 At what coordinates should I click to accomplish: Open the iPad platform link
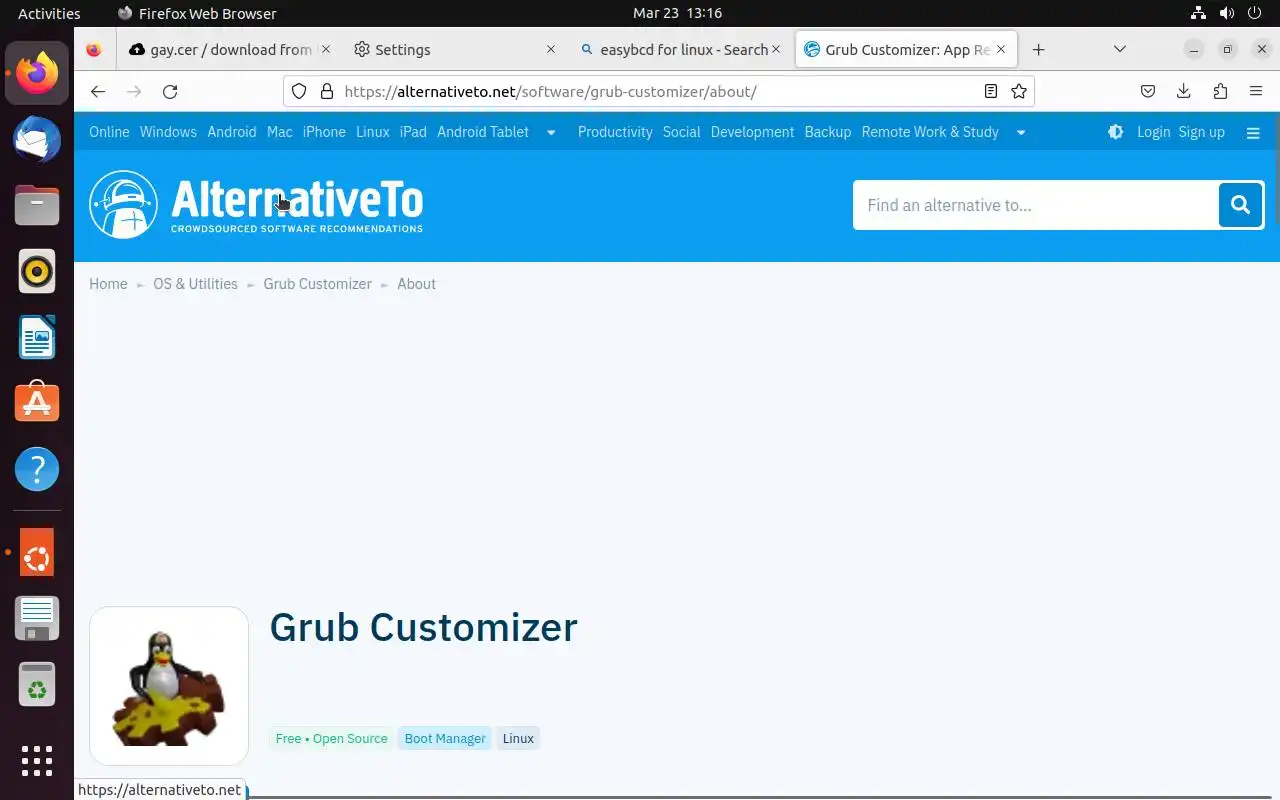point(413,132)
